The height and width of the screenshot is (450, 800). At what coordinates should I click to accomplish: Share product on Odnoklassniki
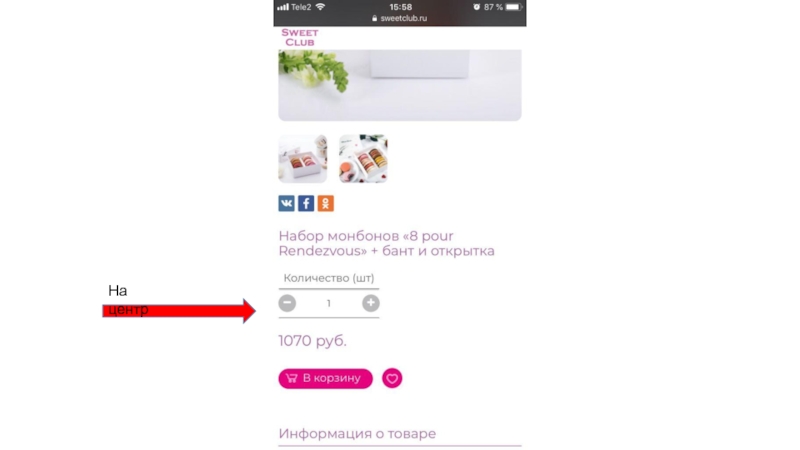tap(326, 203)
